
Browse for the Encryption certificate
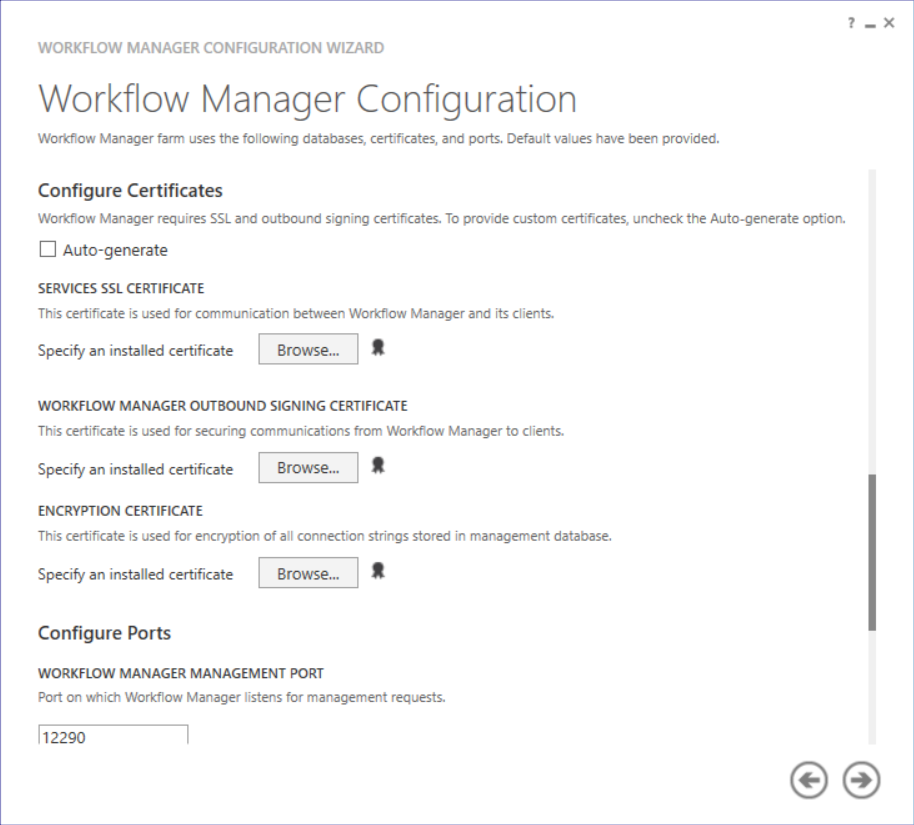pyautogui.click(x=308, y=574)
